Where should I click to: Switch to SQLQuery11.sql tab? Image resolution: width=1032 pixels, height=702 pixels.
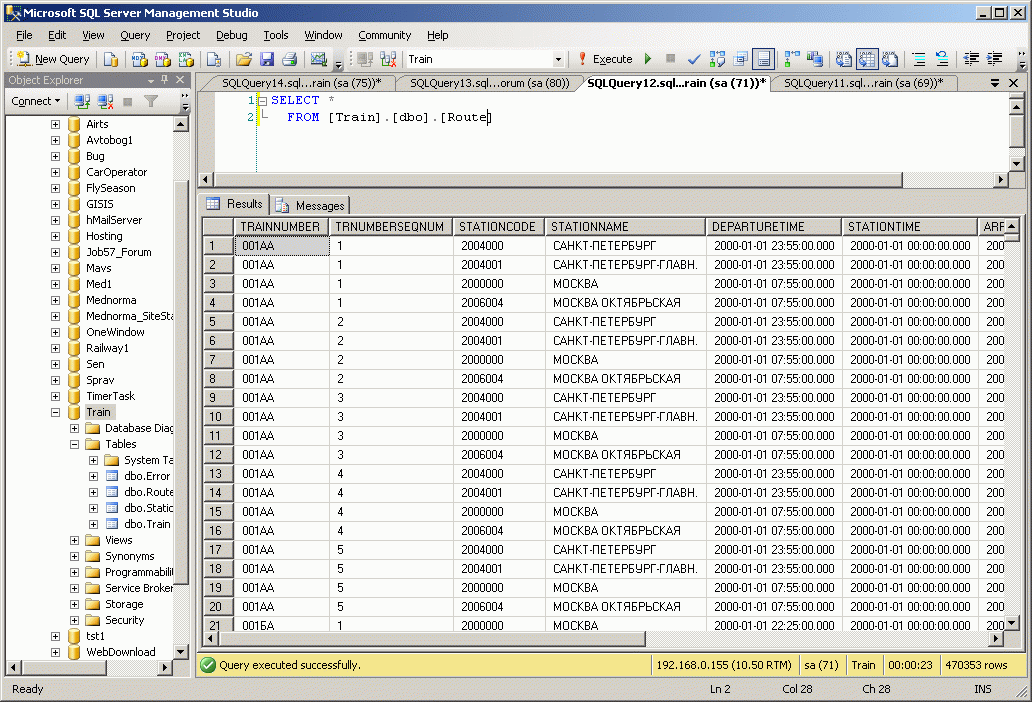(863, 83)
